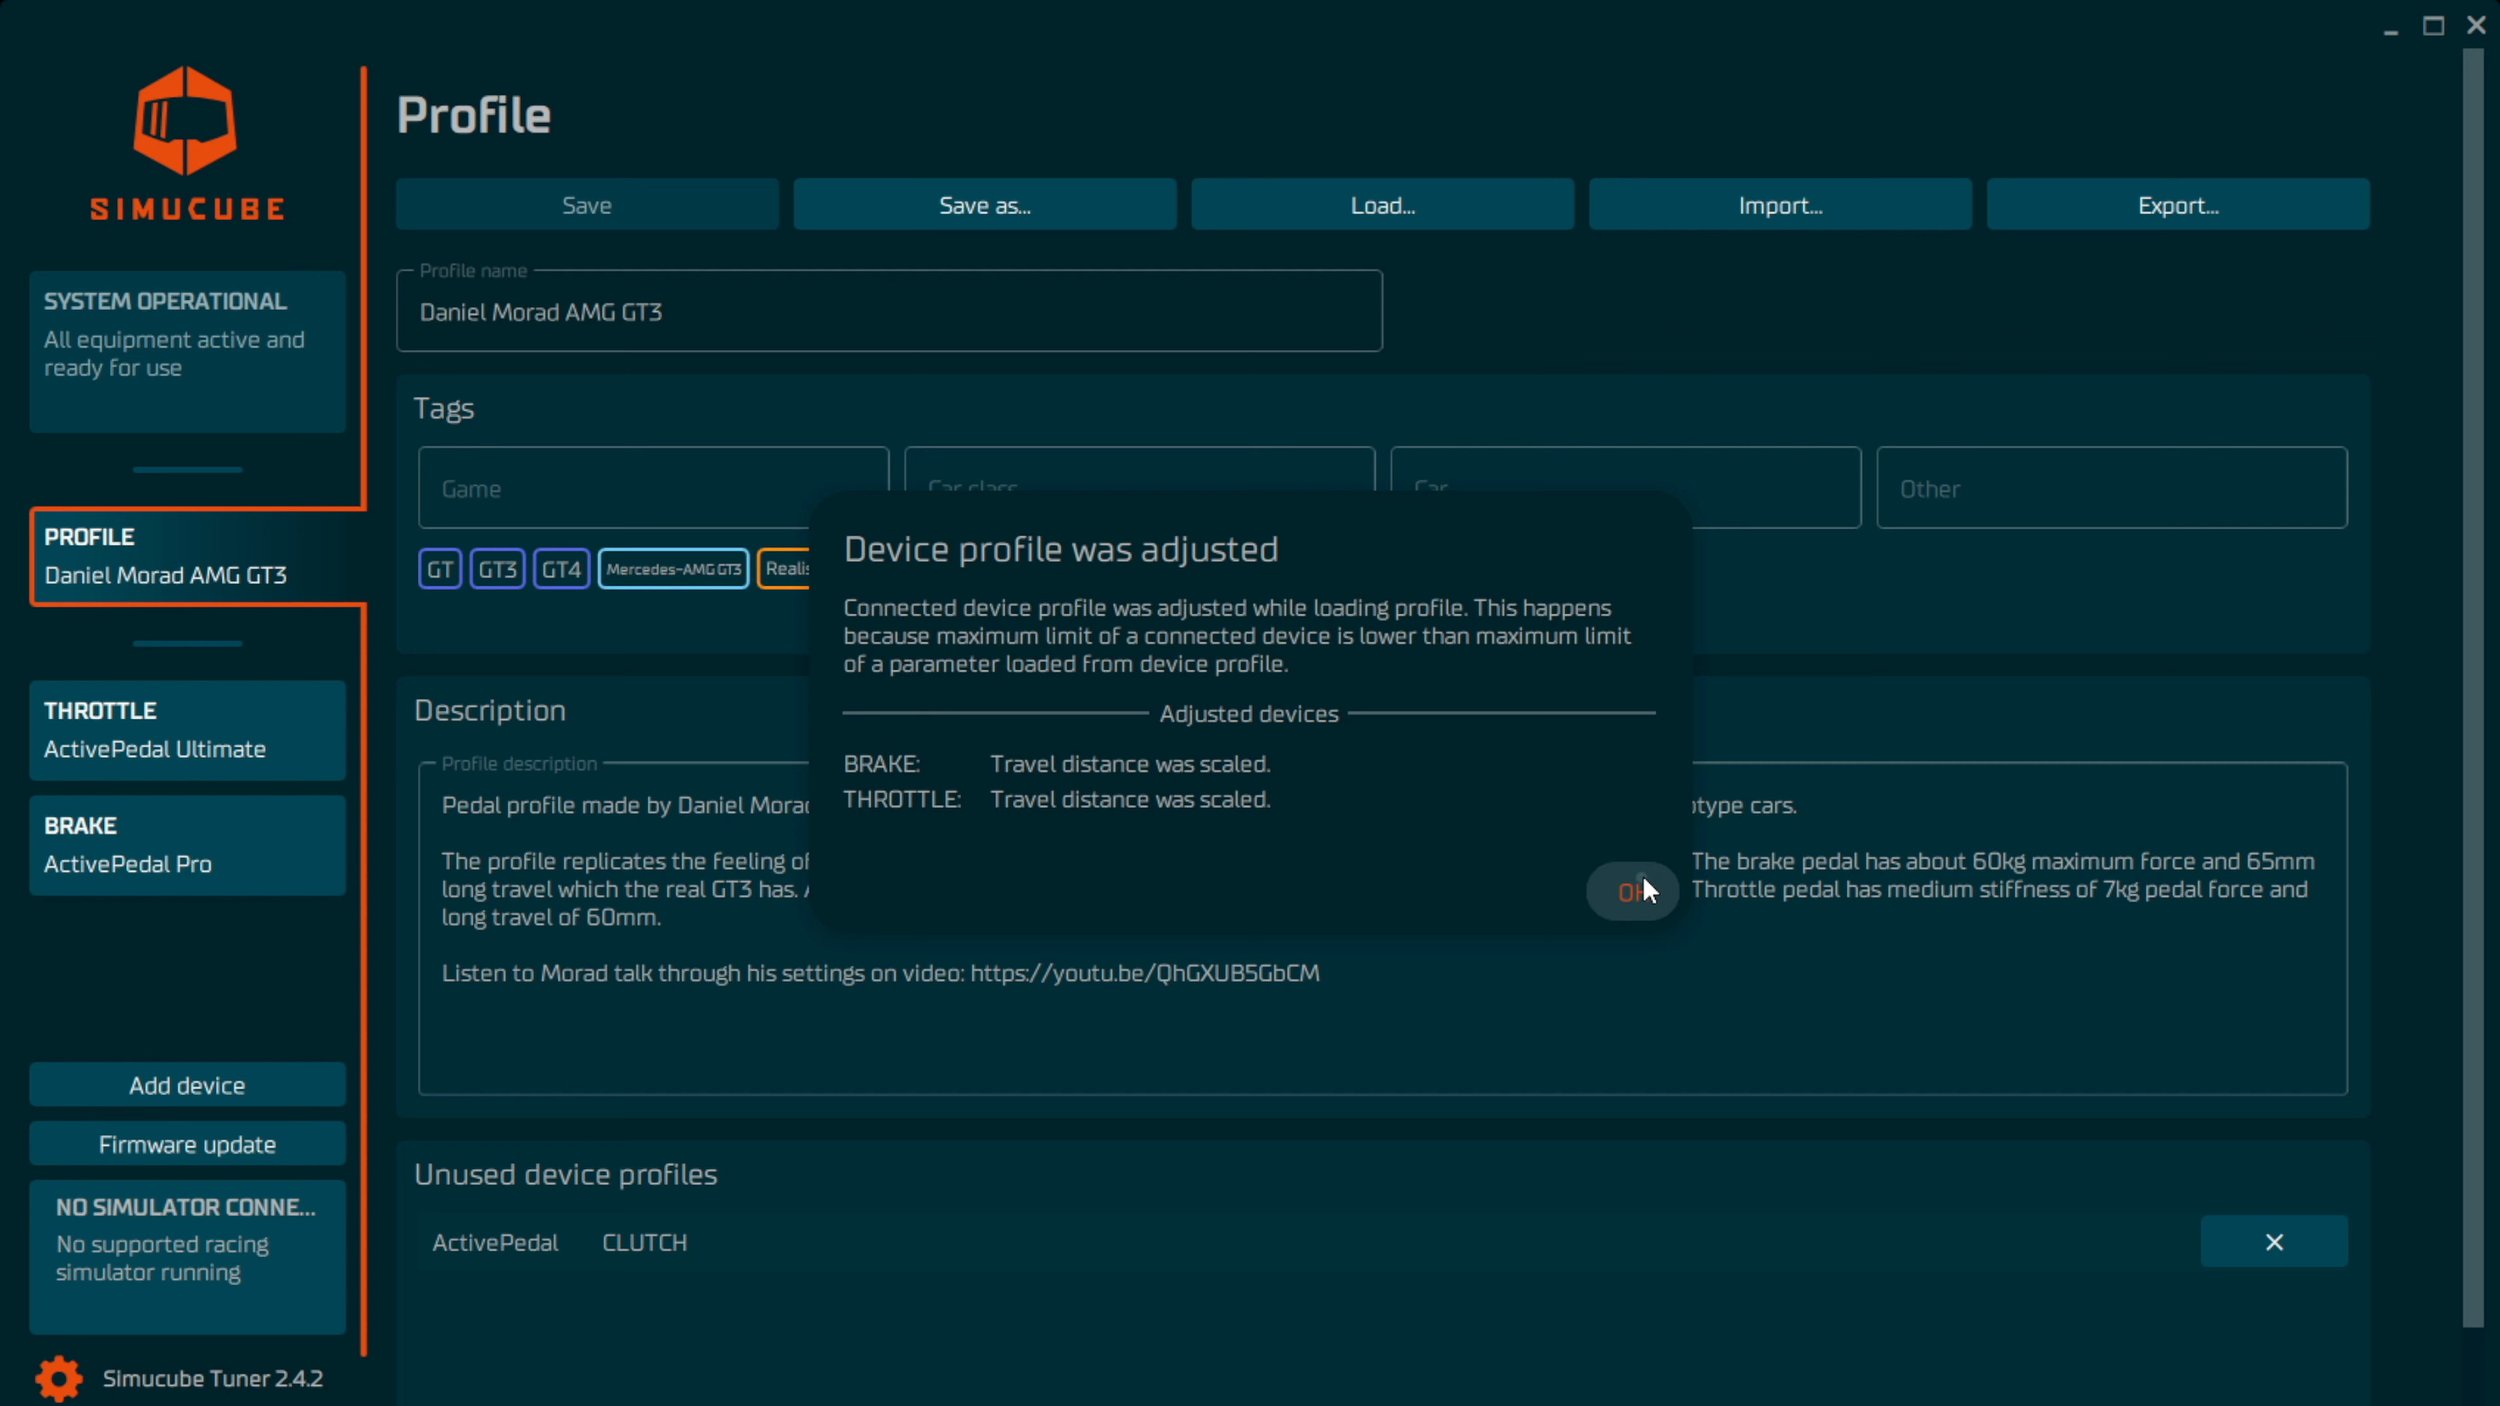Click the 'CLUTCH' unused profile label
This screenshot has height=1406, width=2500.
(644, 1242)
